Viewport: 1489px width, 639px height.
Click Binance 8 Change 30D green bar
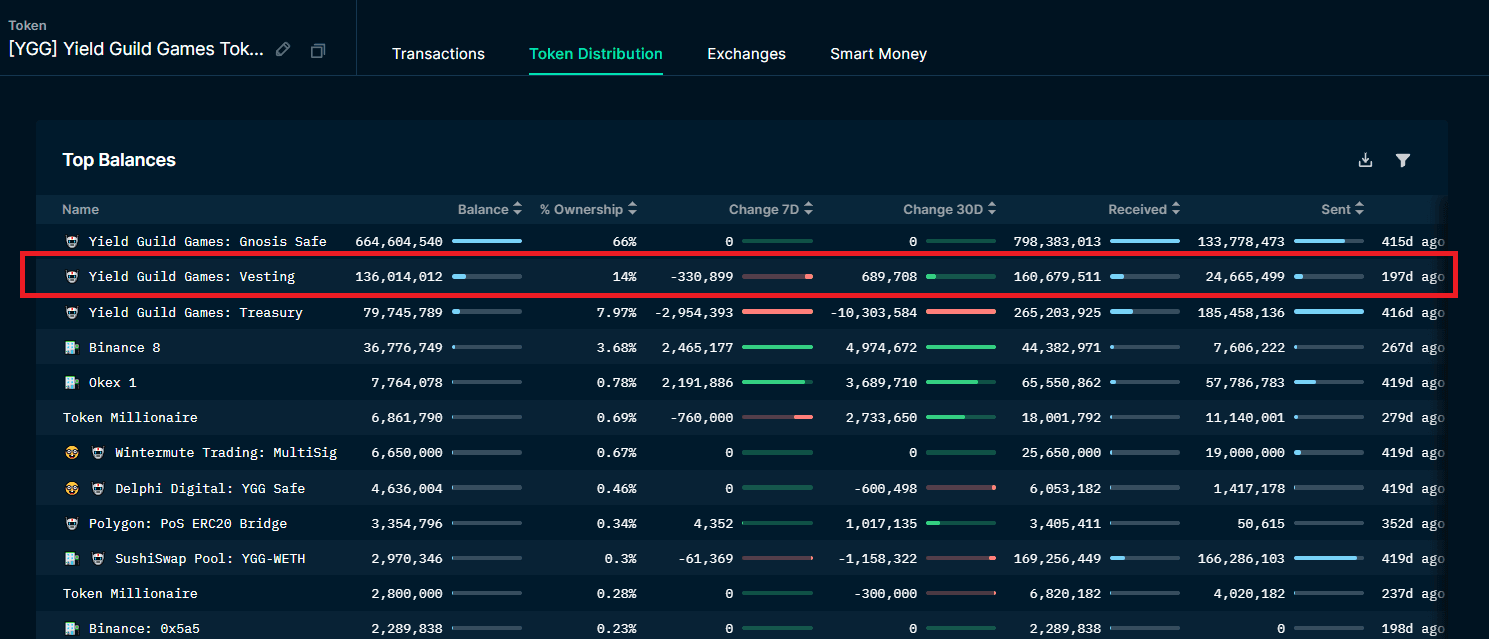[x=961, y=347]
